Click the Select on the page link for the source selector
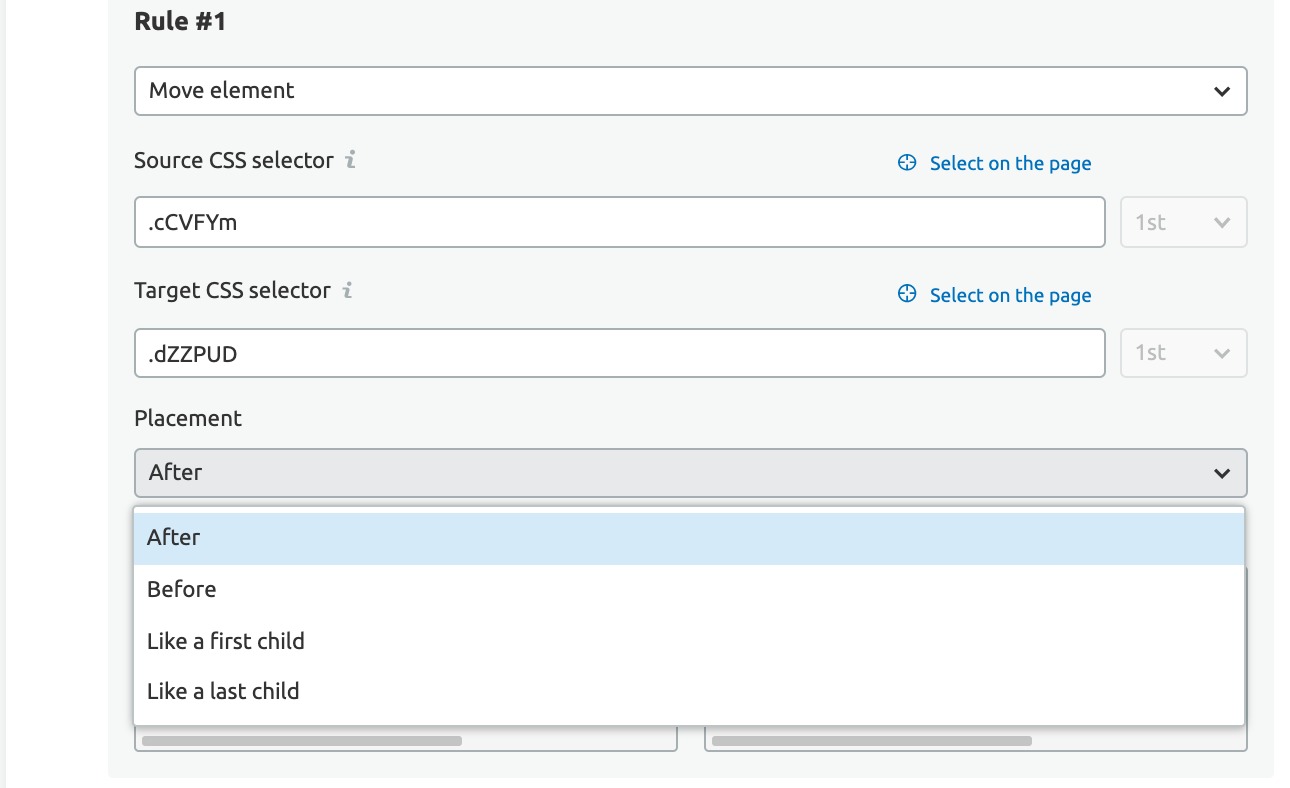 [x=1010, y=163]
